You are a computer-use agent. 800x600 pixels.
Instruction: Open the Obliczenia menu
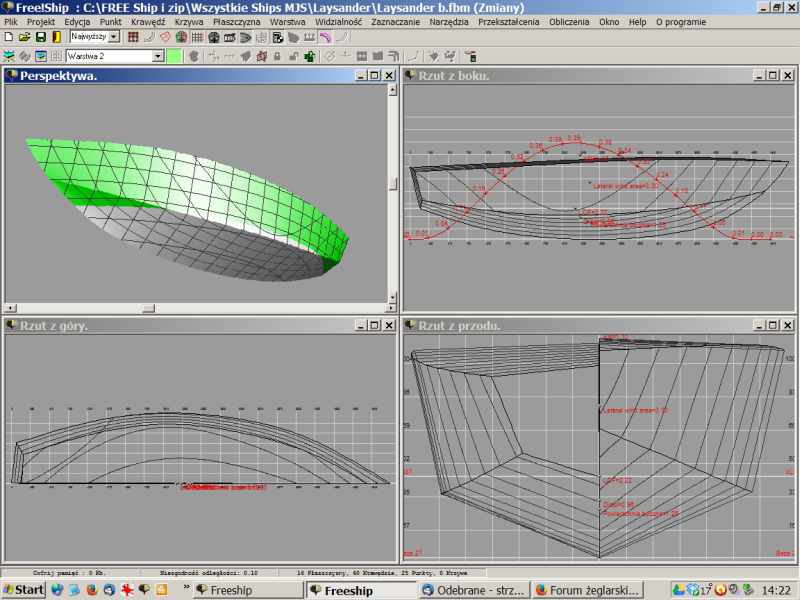(569, 21)
